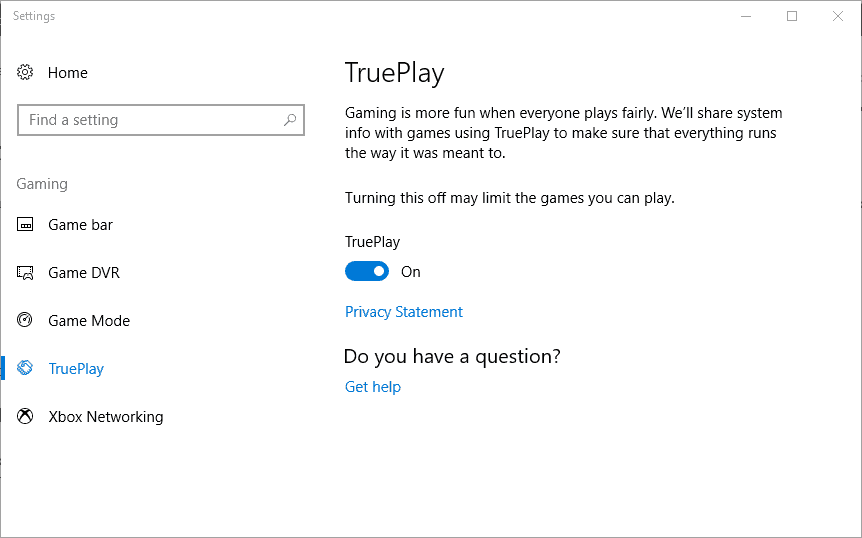Image resolution: width=862 pixels, height=538 pixels.
Task: Click the Game bar icon
Action: point(26,225)
